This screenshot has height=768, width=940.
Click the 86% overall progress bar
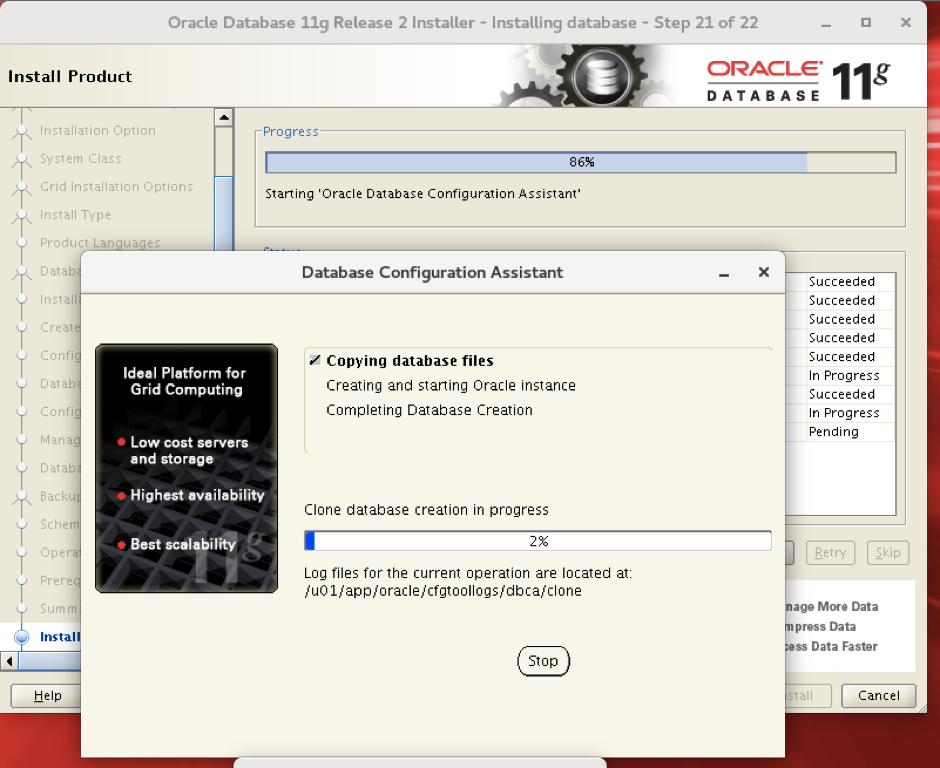click(x=580, y=161)
